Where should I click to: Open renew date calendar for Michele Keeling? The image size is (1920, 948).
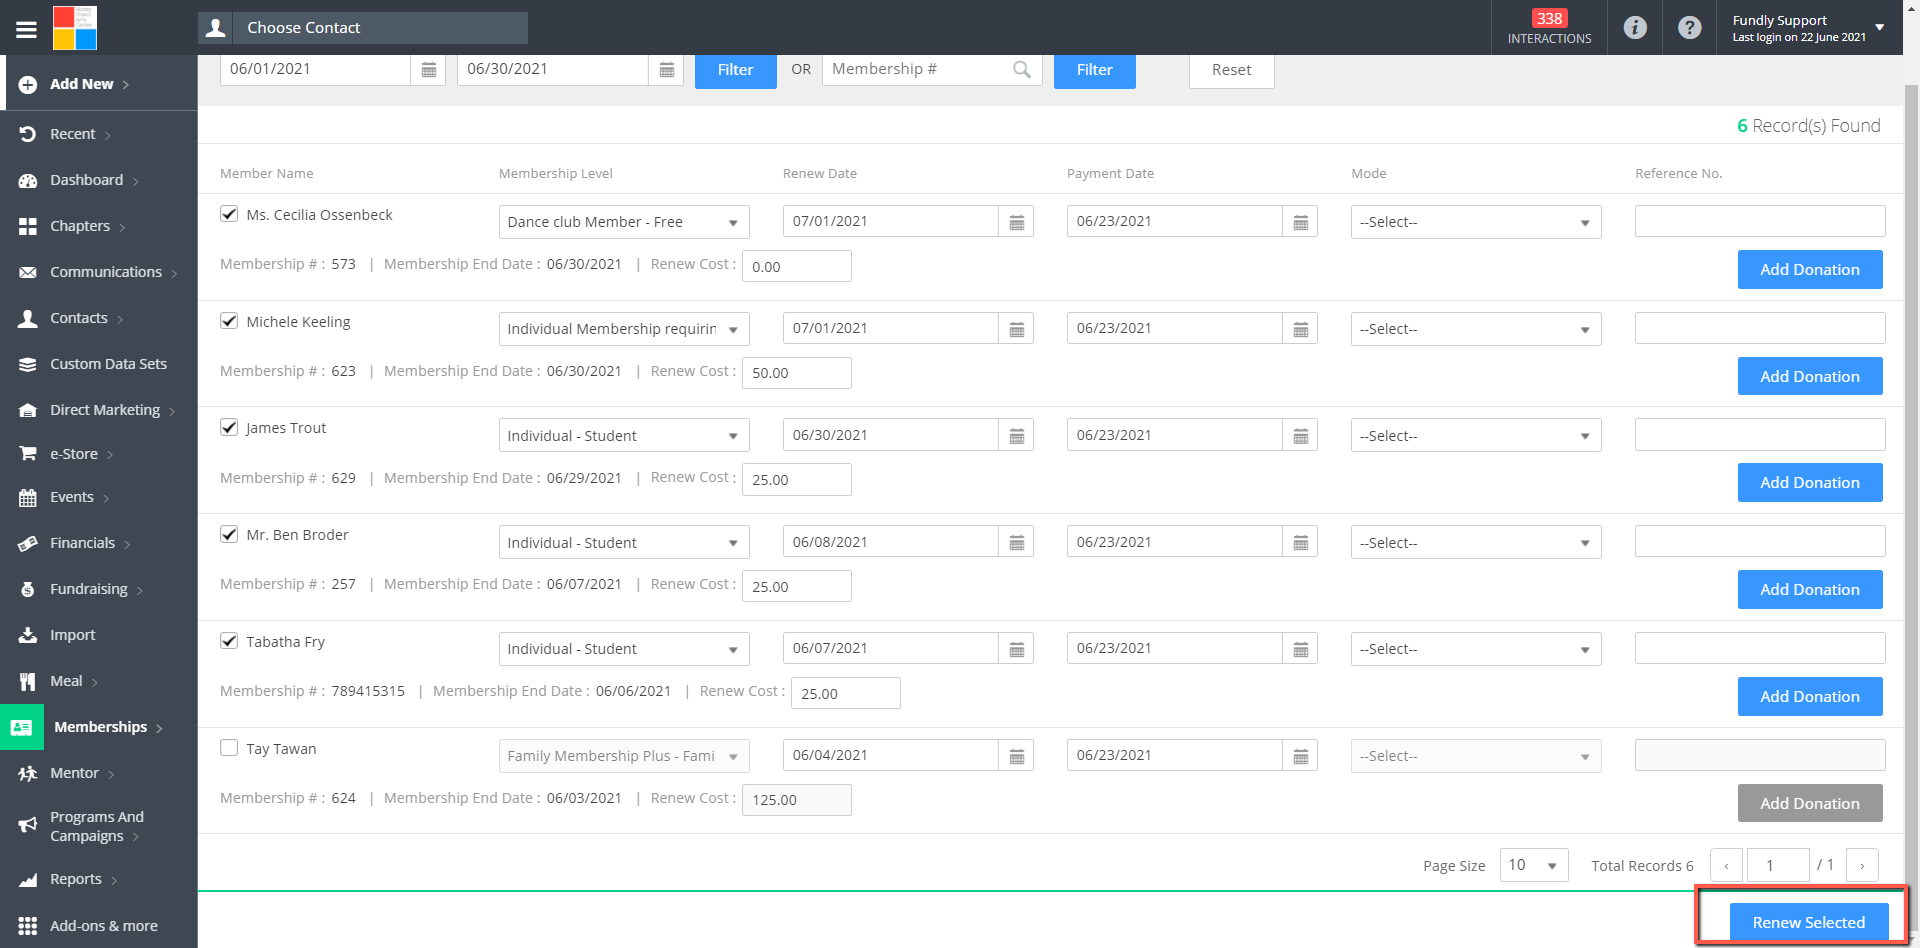1016,329
